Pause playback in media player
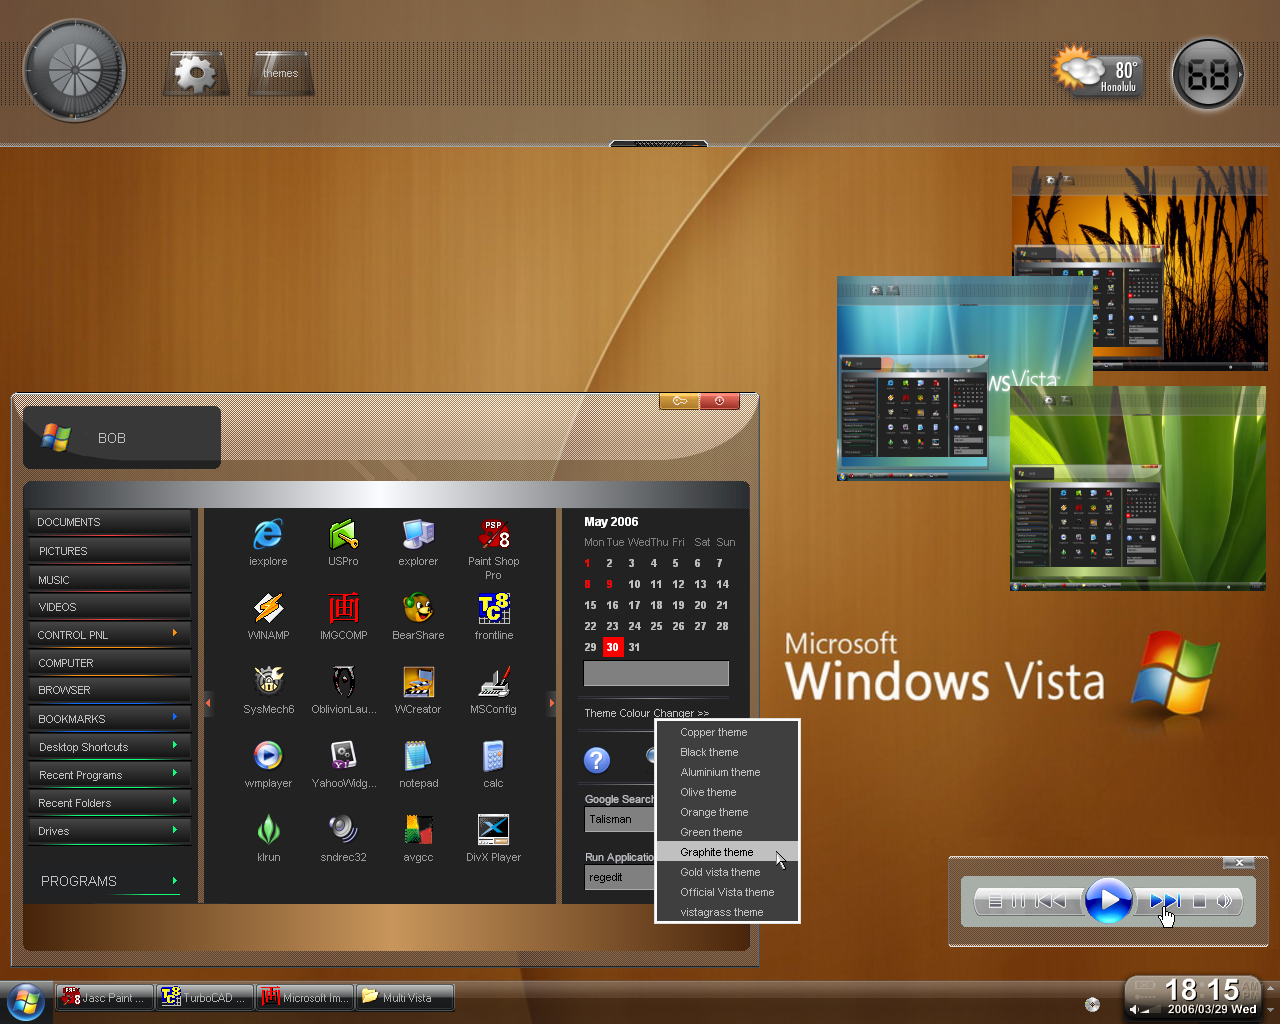This screenshot has width=1280, height=1024. pyautogui.click(x=1018, y=901)
